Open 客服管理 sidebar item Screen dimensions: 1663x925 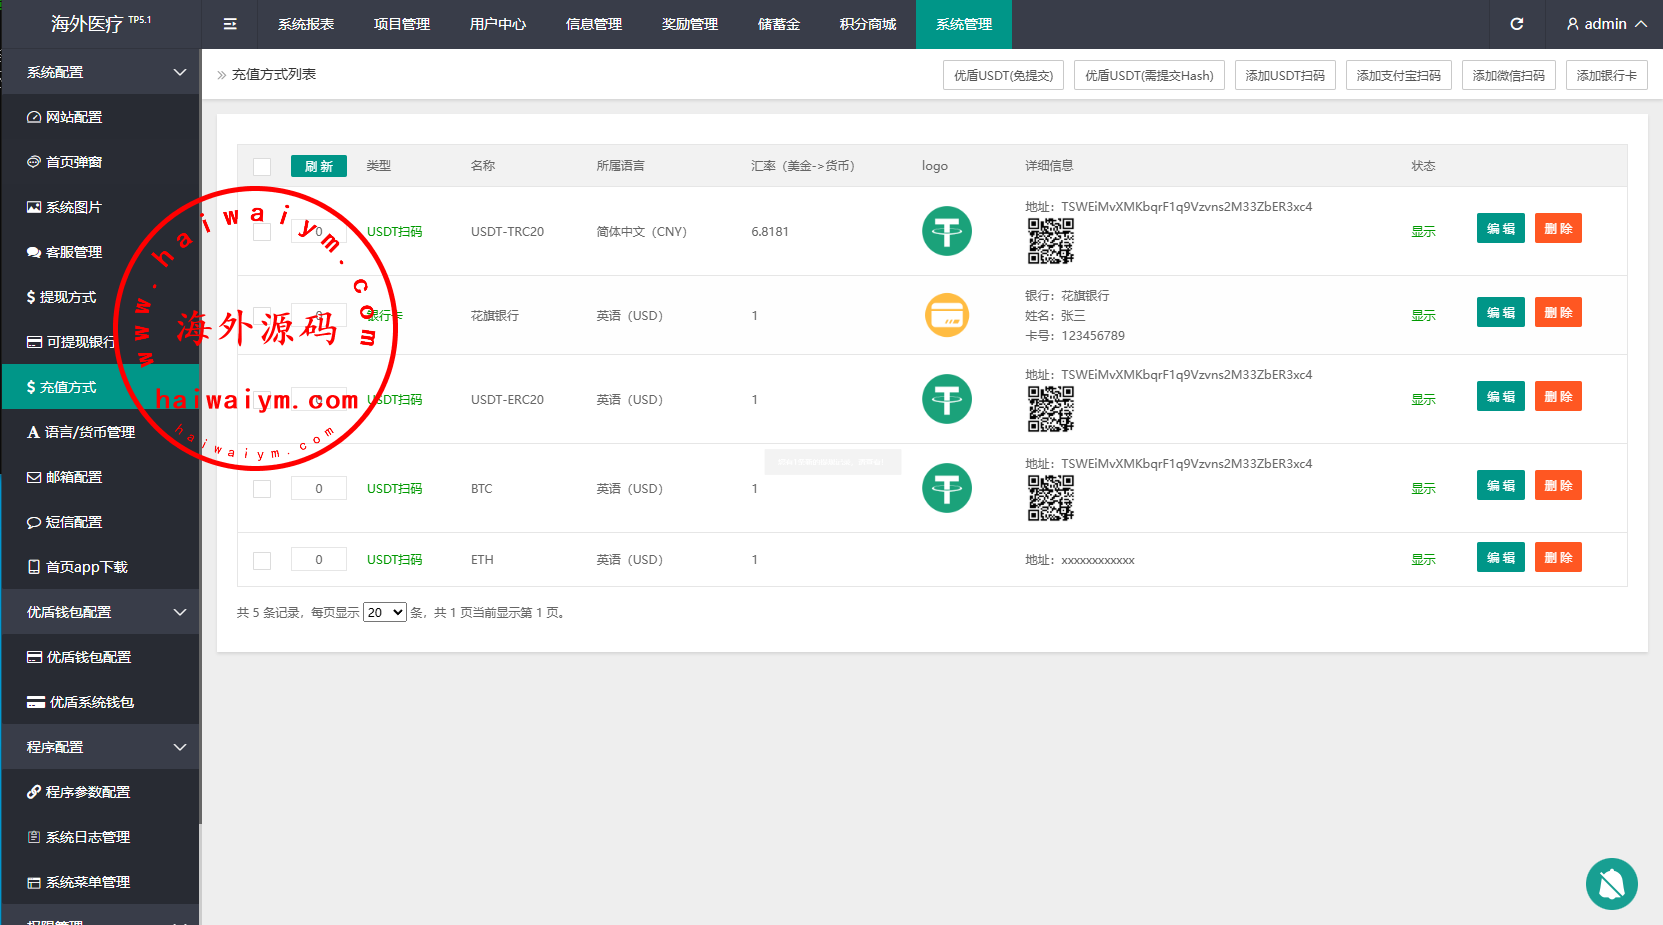[100, 252]
